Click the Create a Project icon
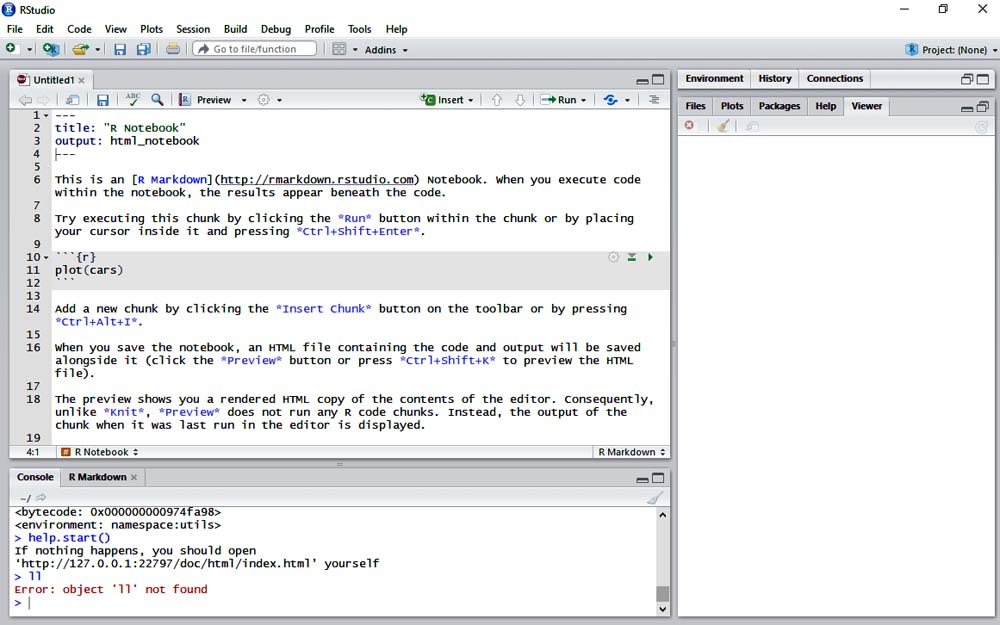 coord(50,48)
